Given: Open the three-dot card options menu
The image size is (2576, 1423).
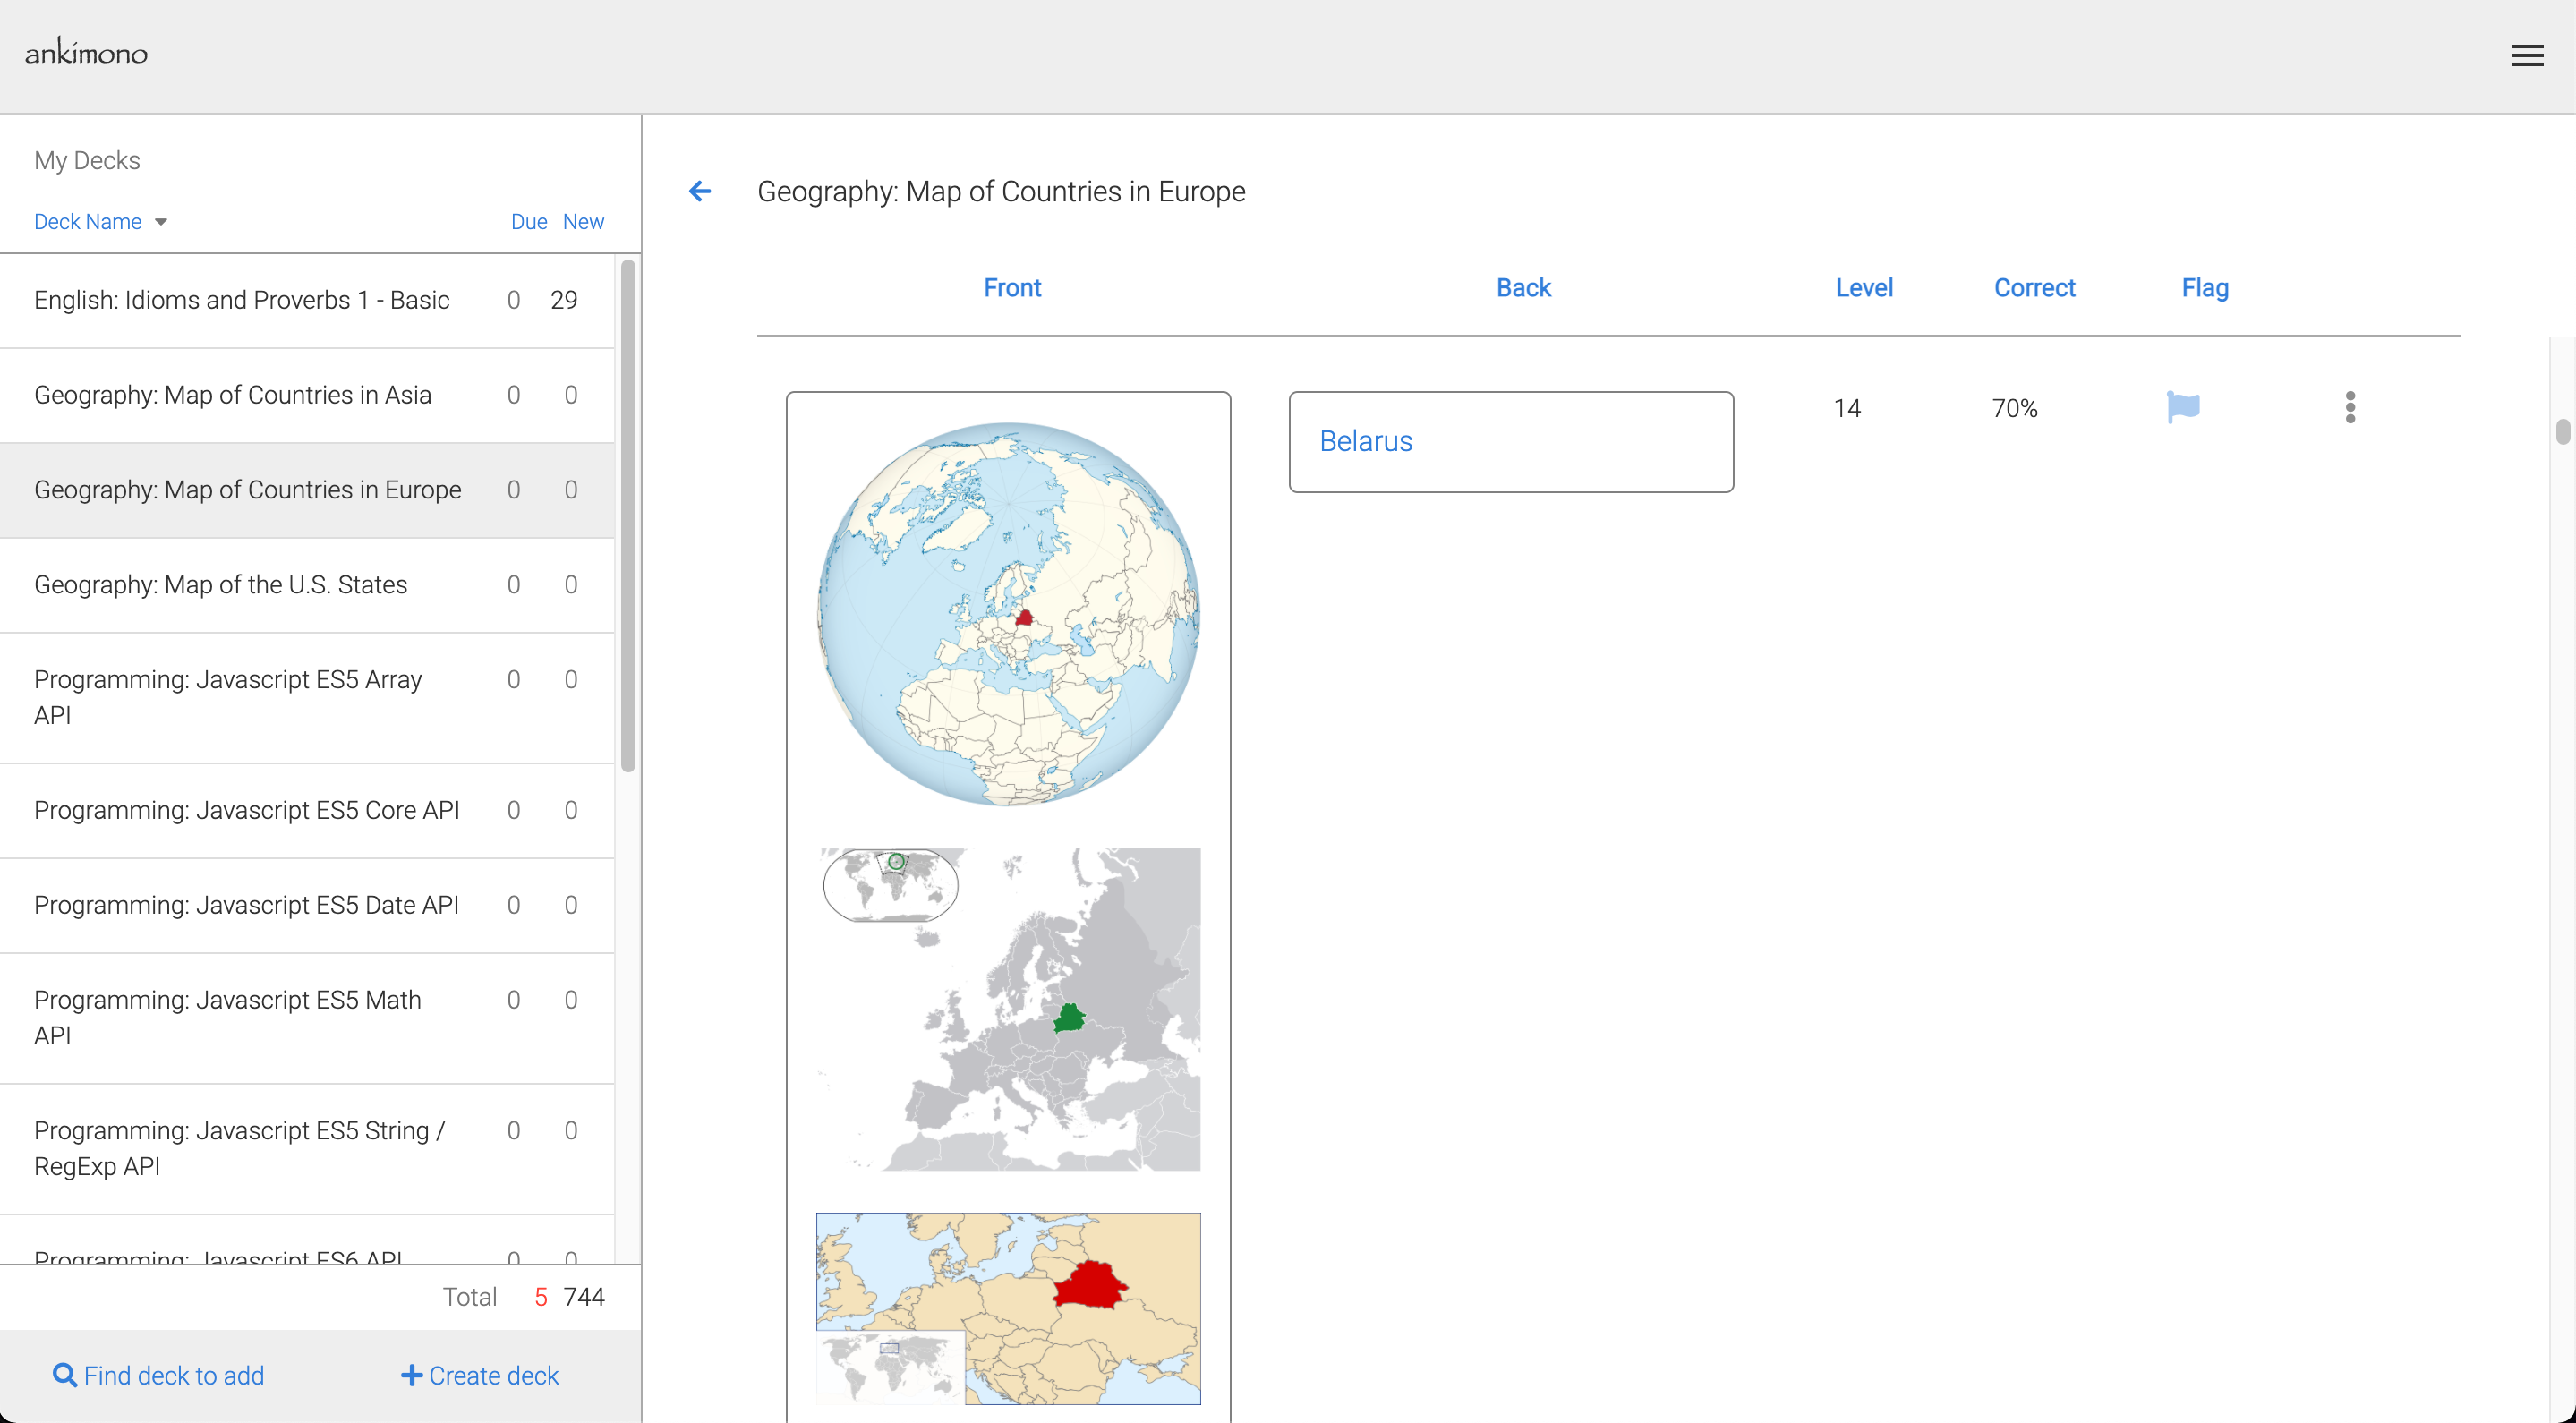Looking at the screenshot, I should click(x=2350, y=407).
